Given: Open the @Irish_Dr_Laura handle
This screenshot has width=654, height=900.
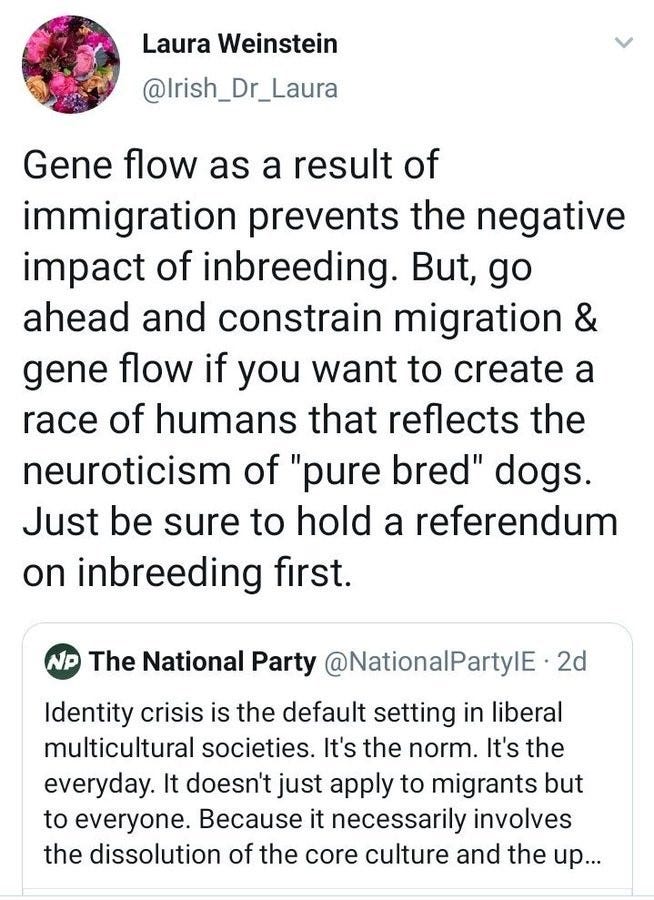Looking at the screenshot, I should (x=239, y=89).
